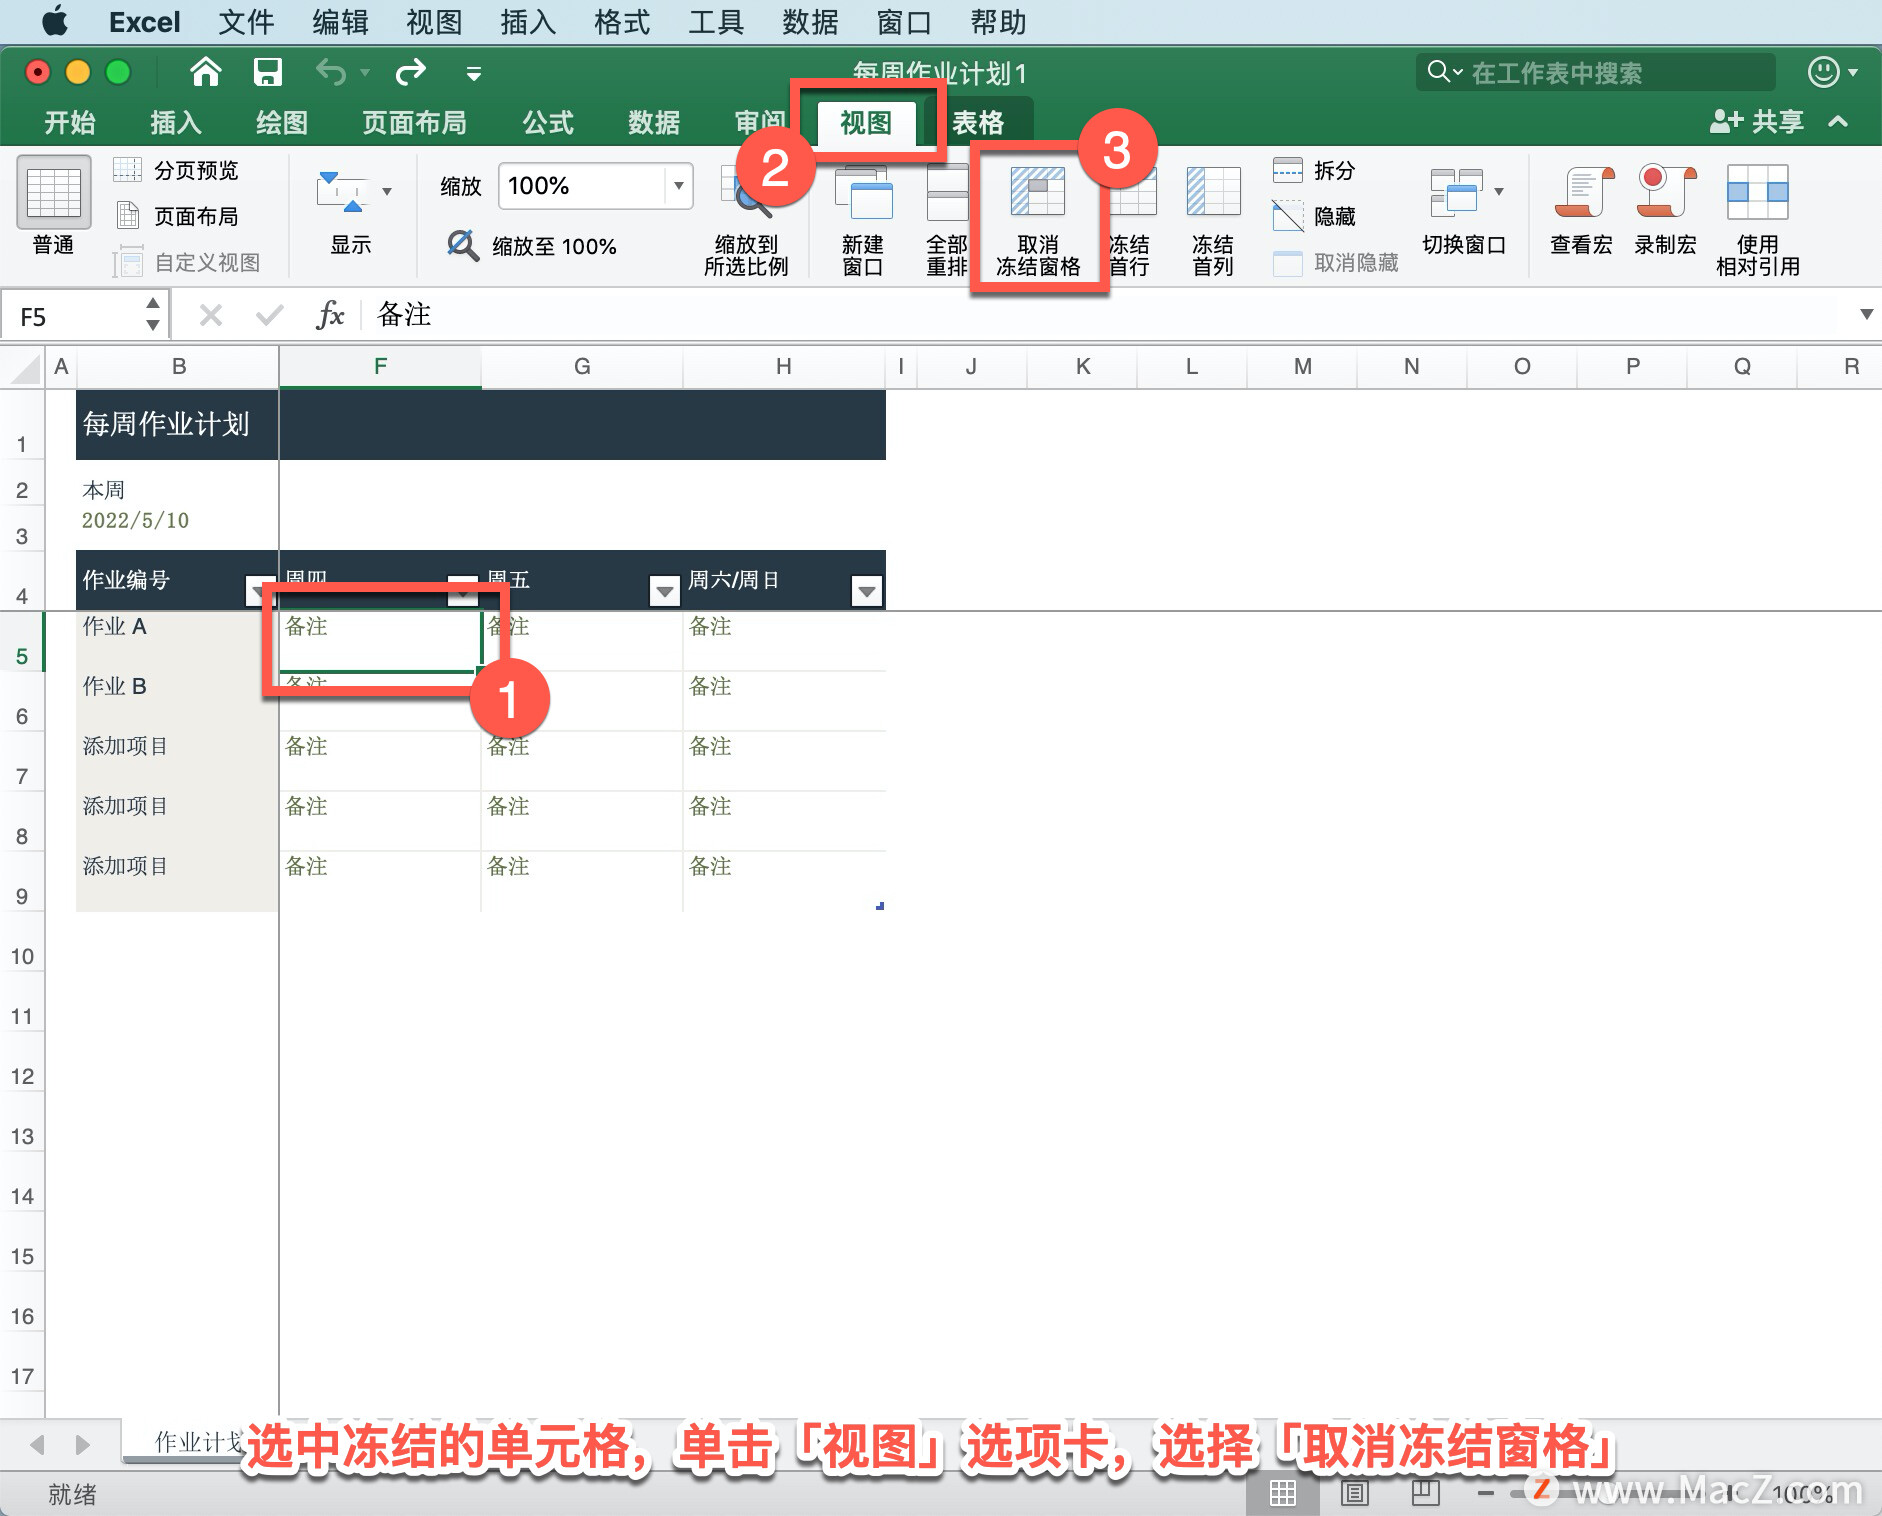The image size is (1882, 1516).
Task: Click the 100% zoom input field
Action: [x=582, y=186]
